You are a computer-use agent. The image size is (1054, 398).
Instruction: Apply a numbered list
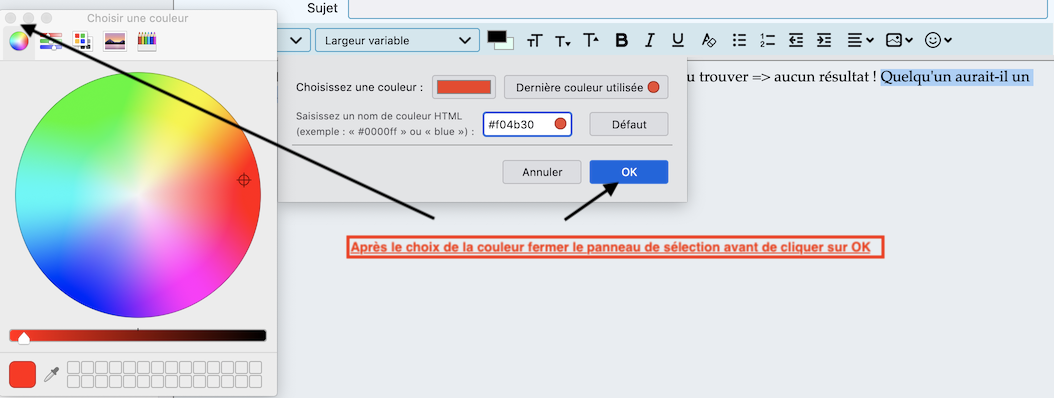[768, 40]
